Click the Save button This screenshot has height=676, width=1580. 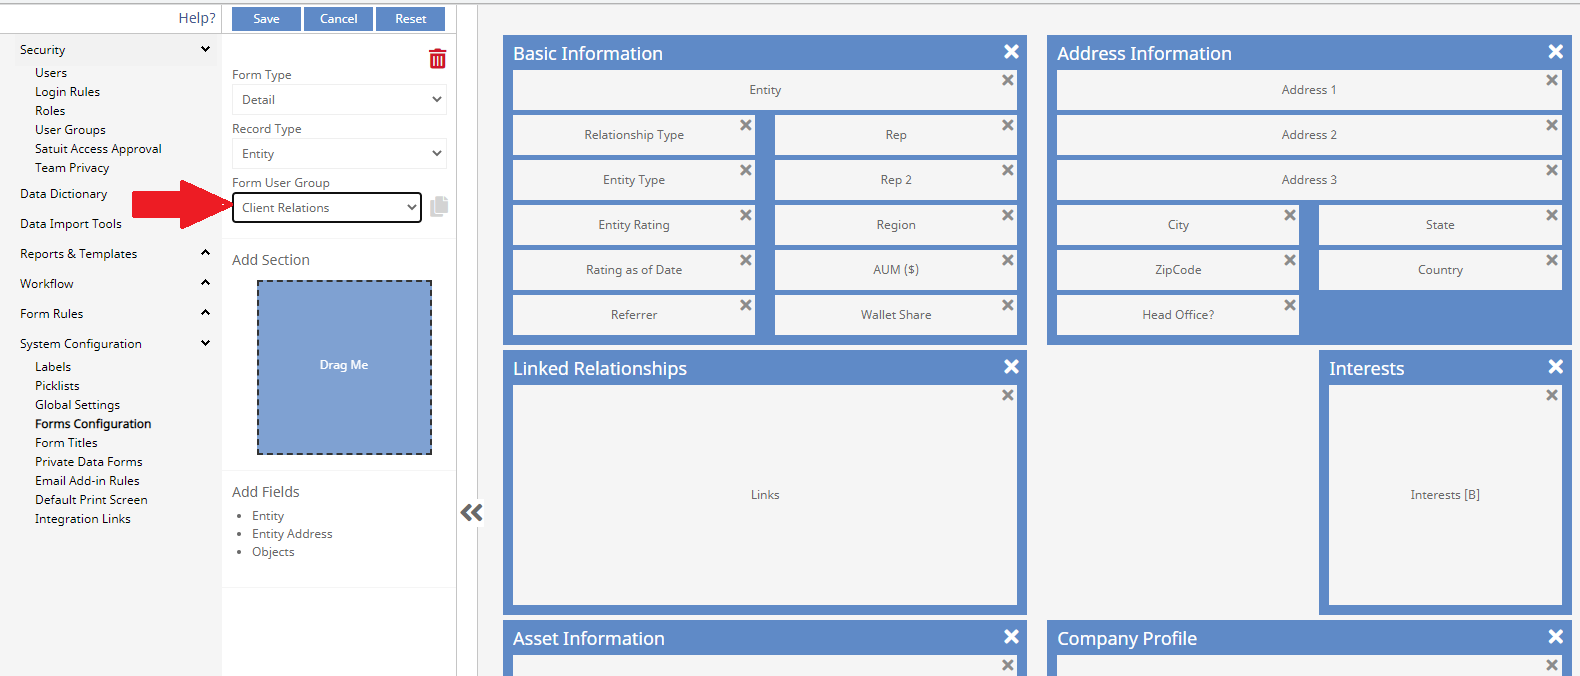click(266, 19)
